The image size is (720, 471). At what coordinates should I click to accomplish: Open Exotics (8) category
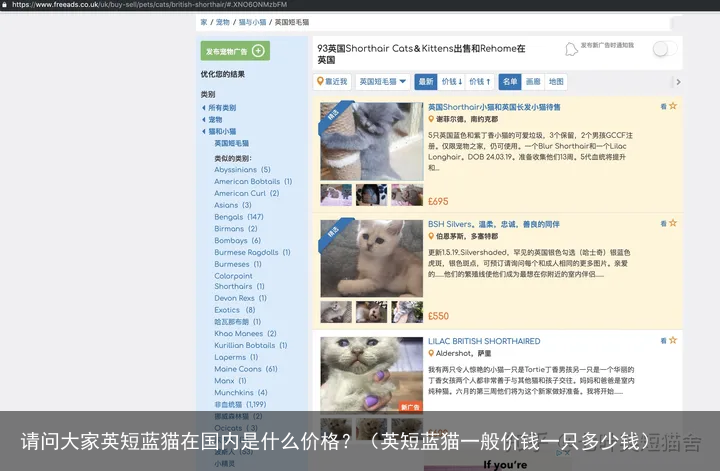click(235, 310)
